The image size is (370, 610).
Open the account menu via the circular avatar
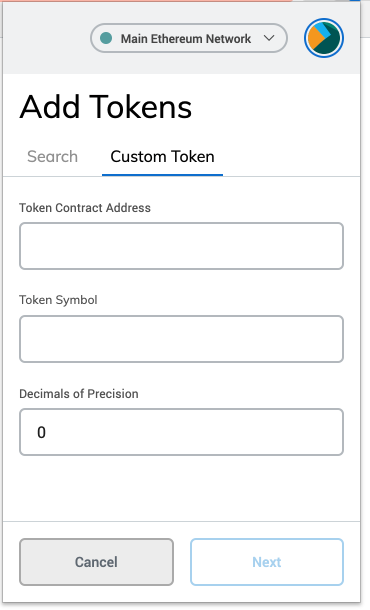pyautogui.click(x=324, y=38)
